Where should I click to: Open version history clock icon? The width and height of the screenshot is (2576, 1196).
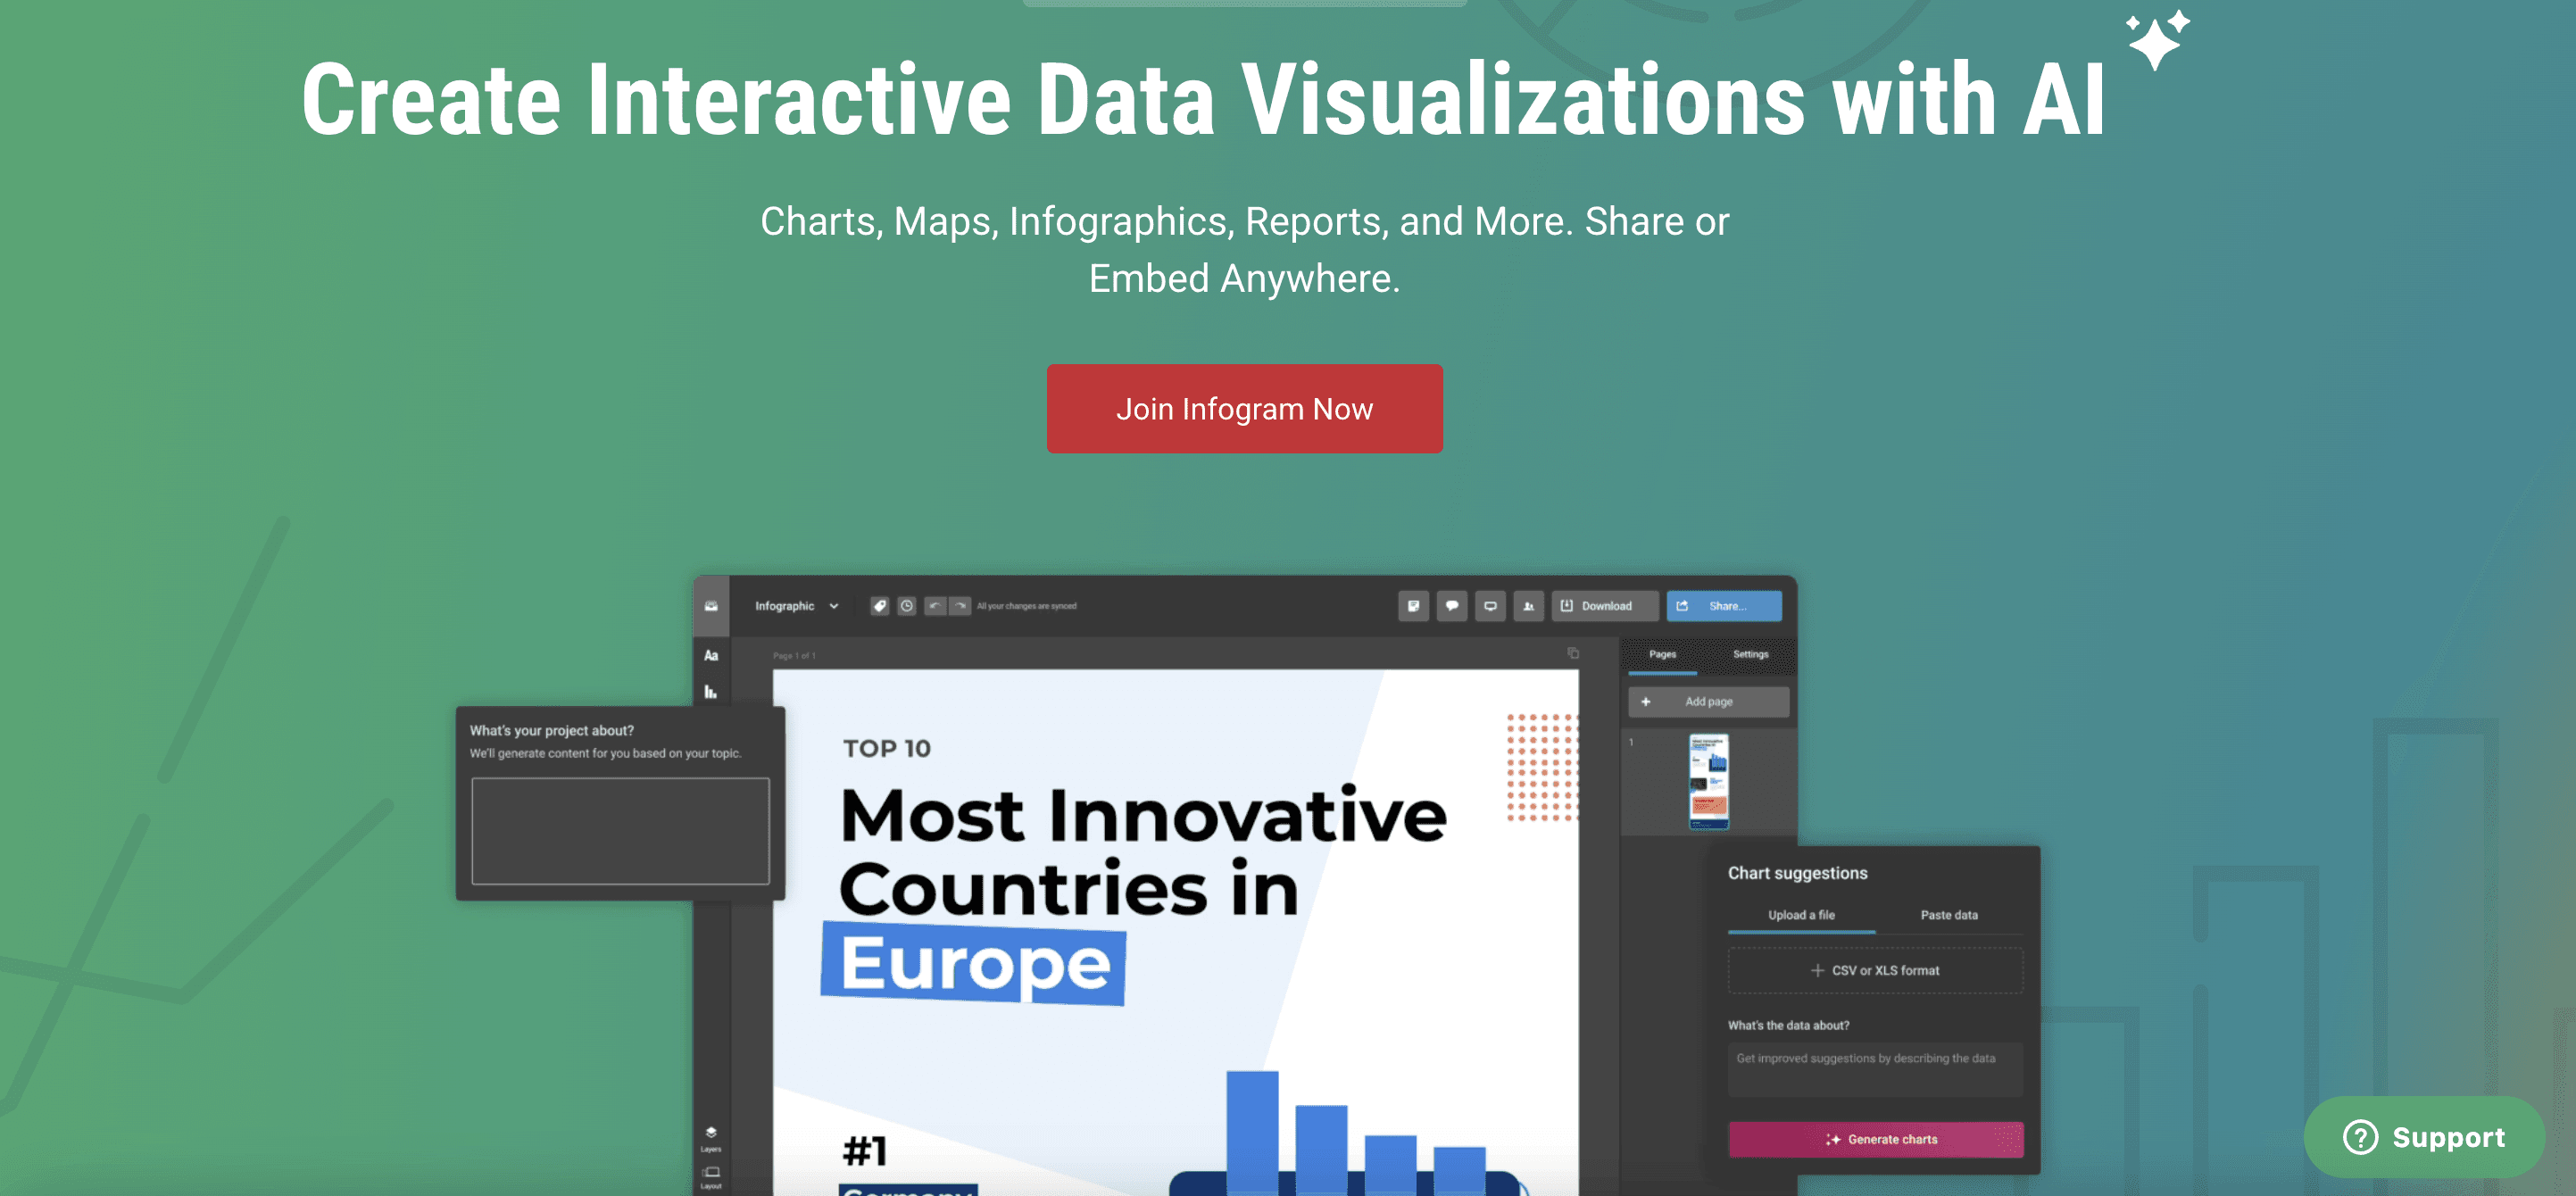coord(906,606)
